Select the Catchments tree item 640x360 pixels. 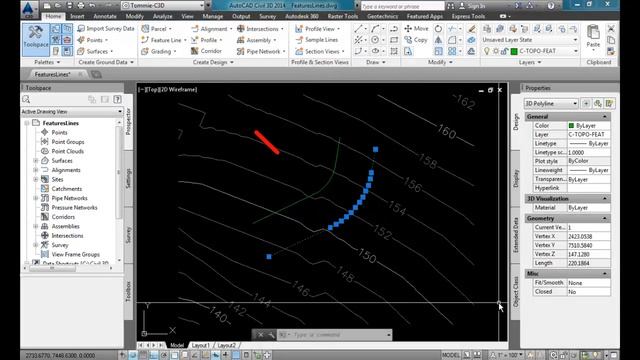click(x=67, y=189)
